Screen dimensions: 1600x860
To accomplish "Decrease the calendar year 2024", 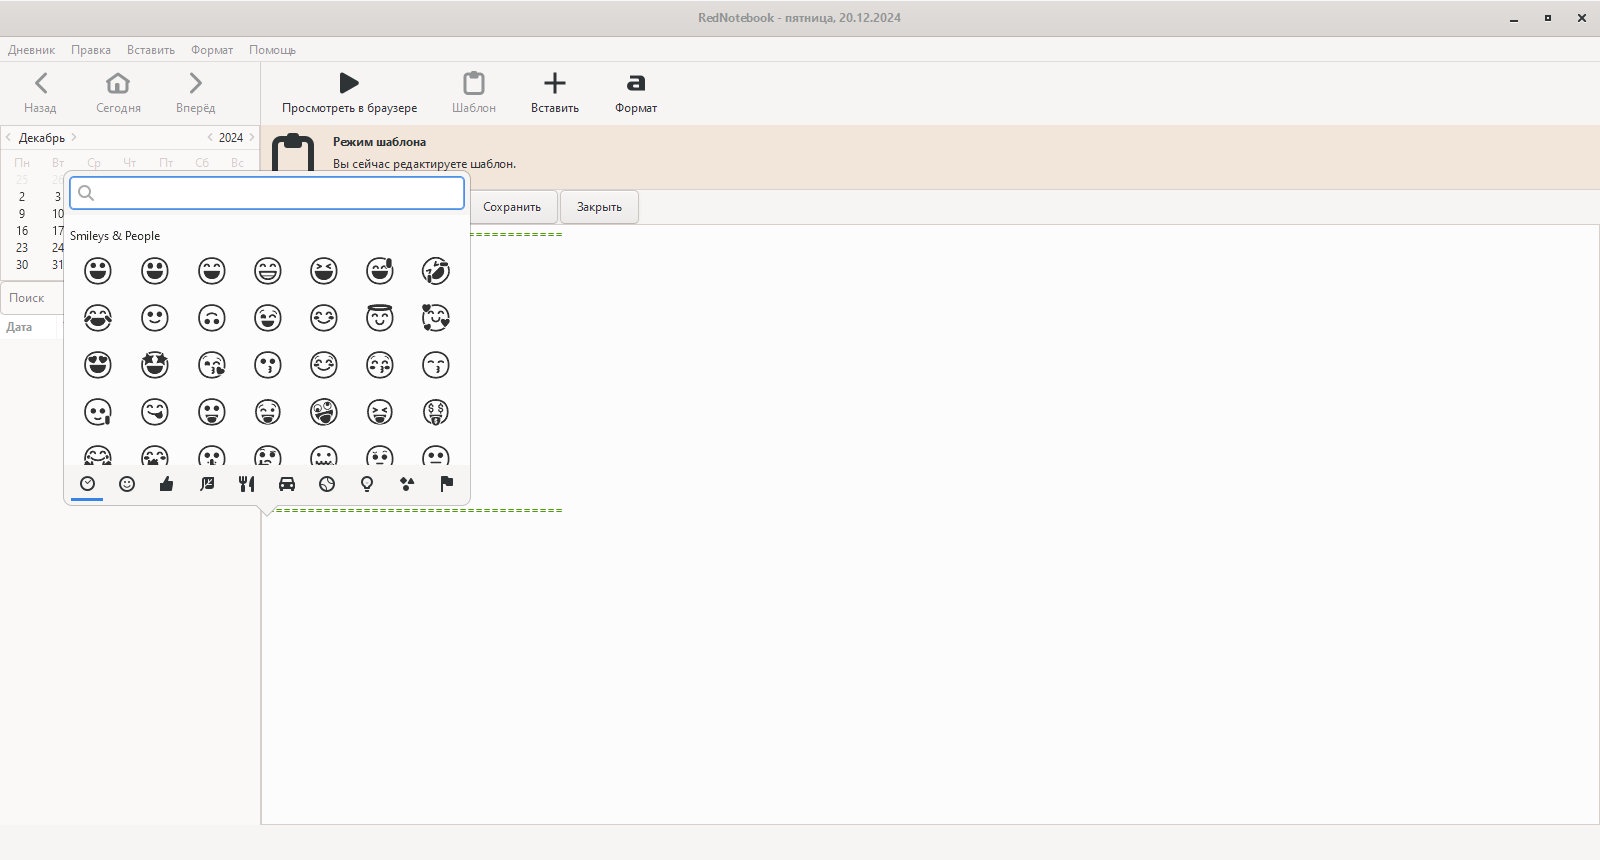I will (210, 138).
